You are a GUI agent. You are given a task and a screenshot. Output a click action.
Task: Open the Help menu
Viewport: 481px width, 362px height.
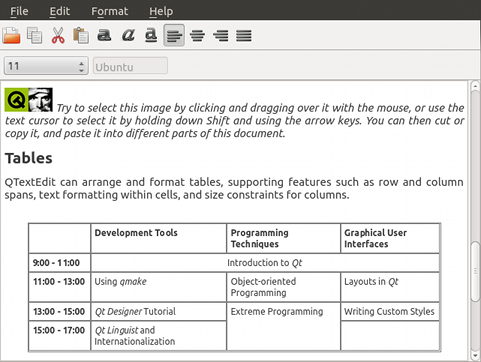[161, 11]
